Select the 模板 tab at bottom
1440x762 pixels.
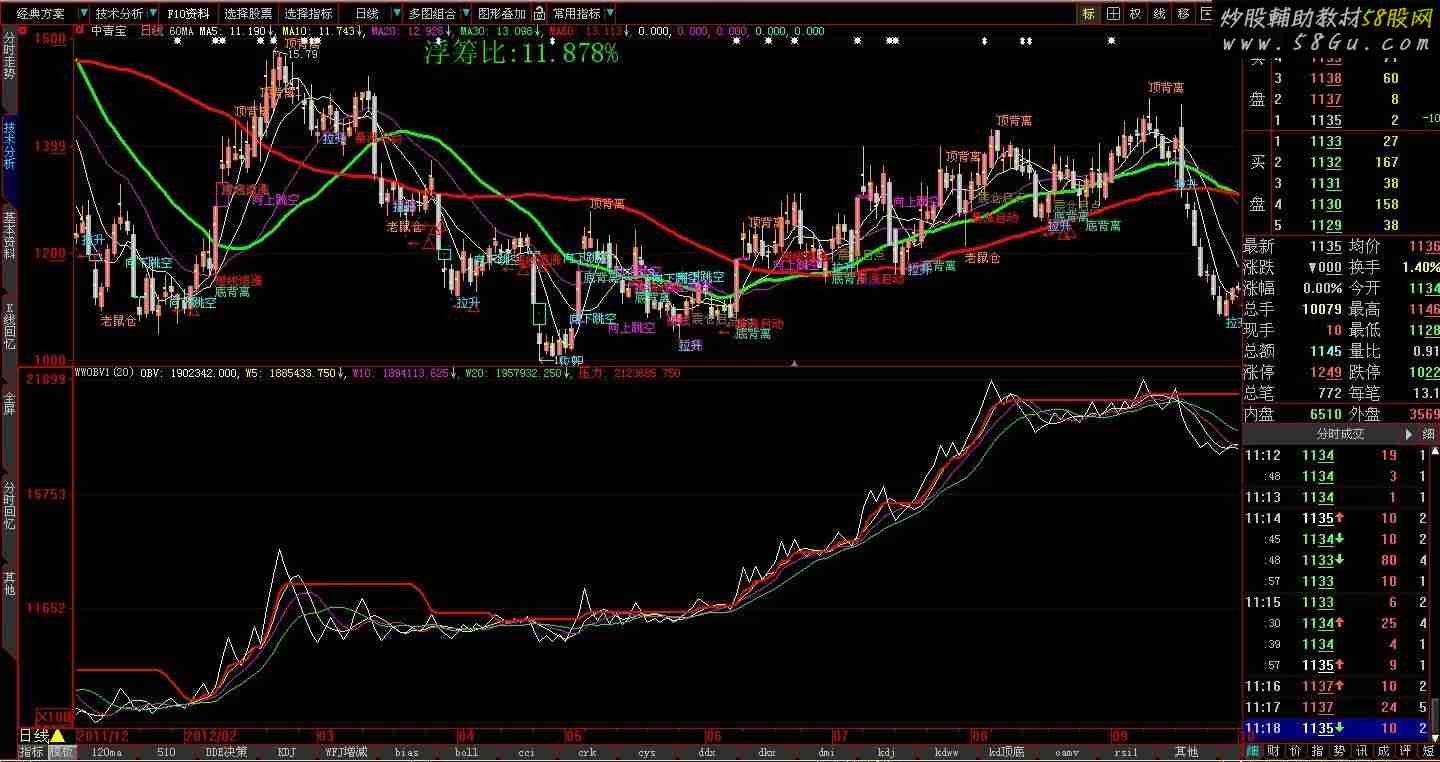[x=62, y=753]
